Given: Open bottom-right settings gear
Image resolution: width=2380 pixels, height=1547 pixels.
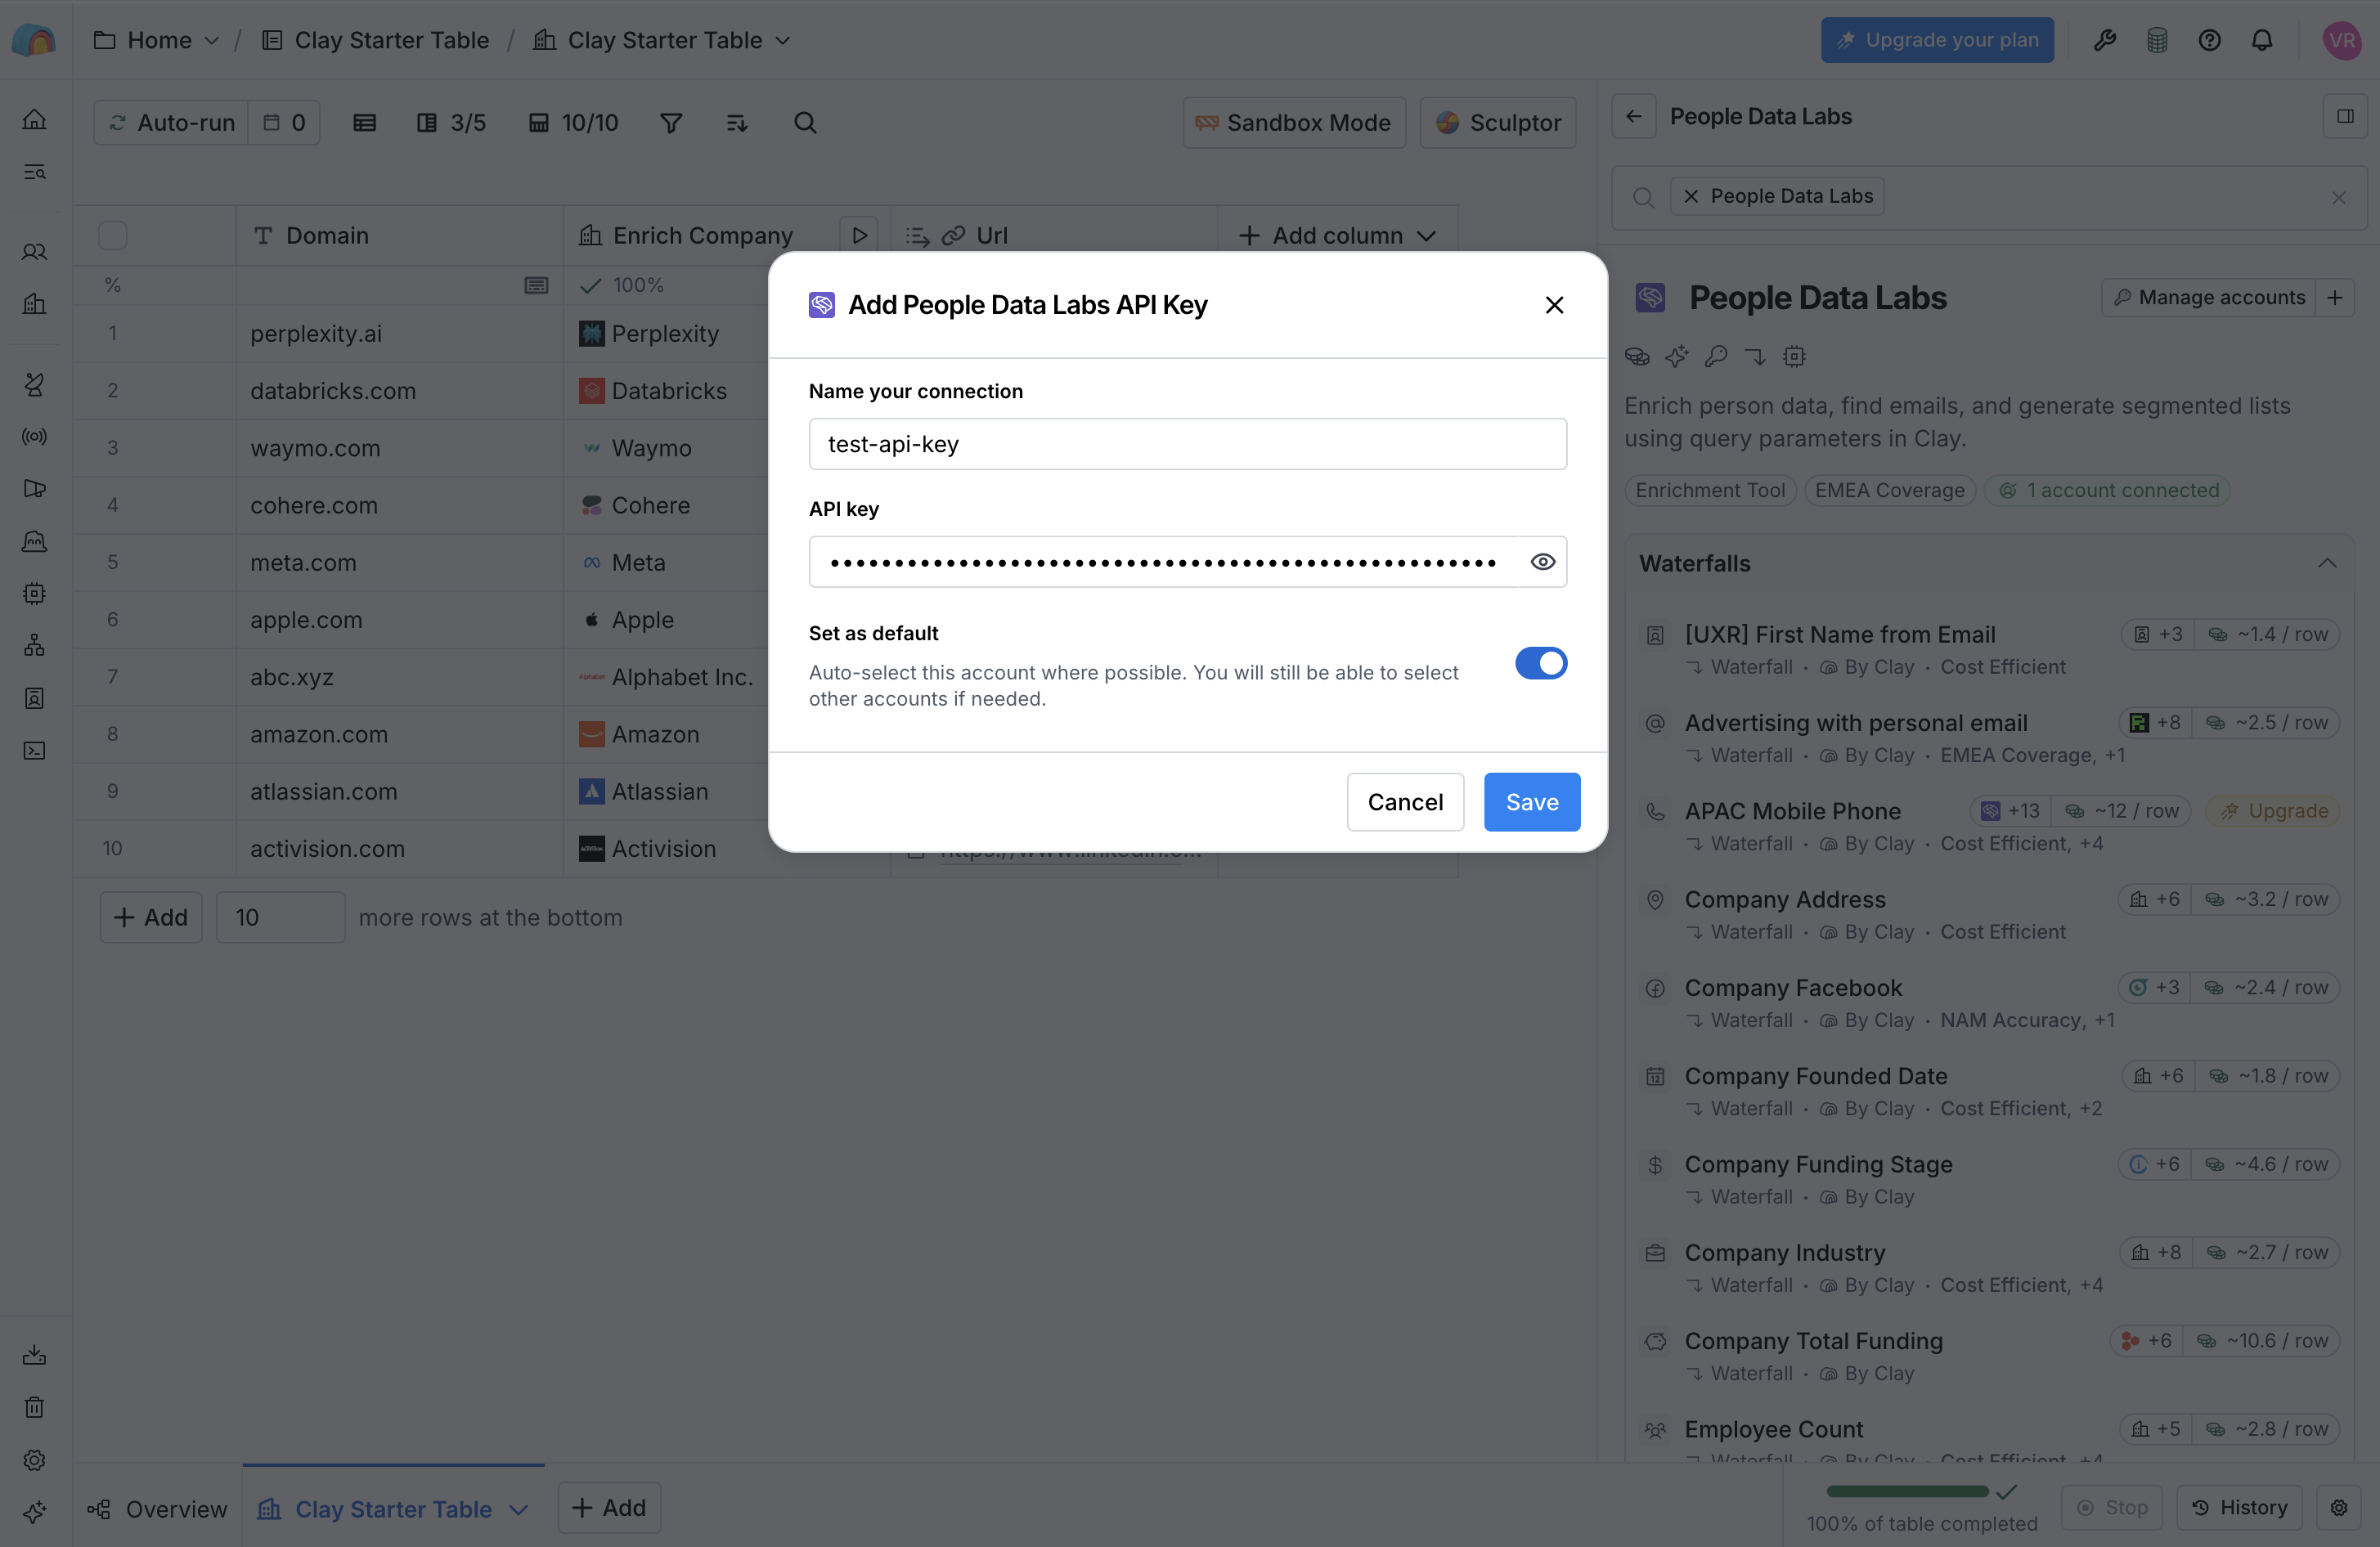Looking at the screenshot, I should click(x=2338, y=1507).
